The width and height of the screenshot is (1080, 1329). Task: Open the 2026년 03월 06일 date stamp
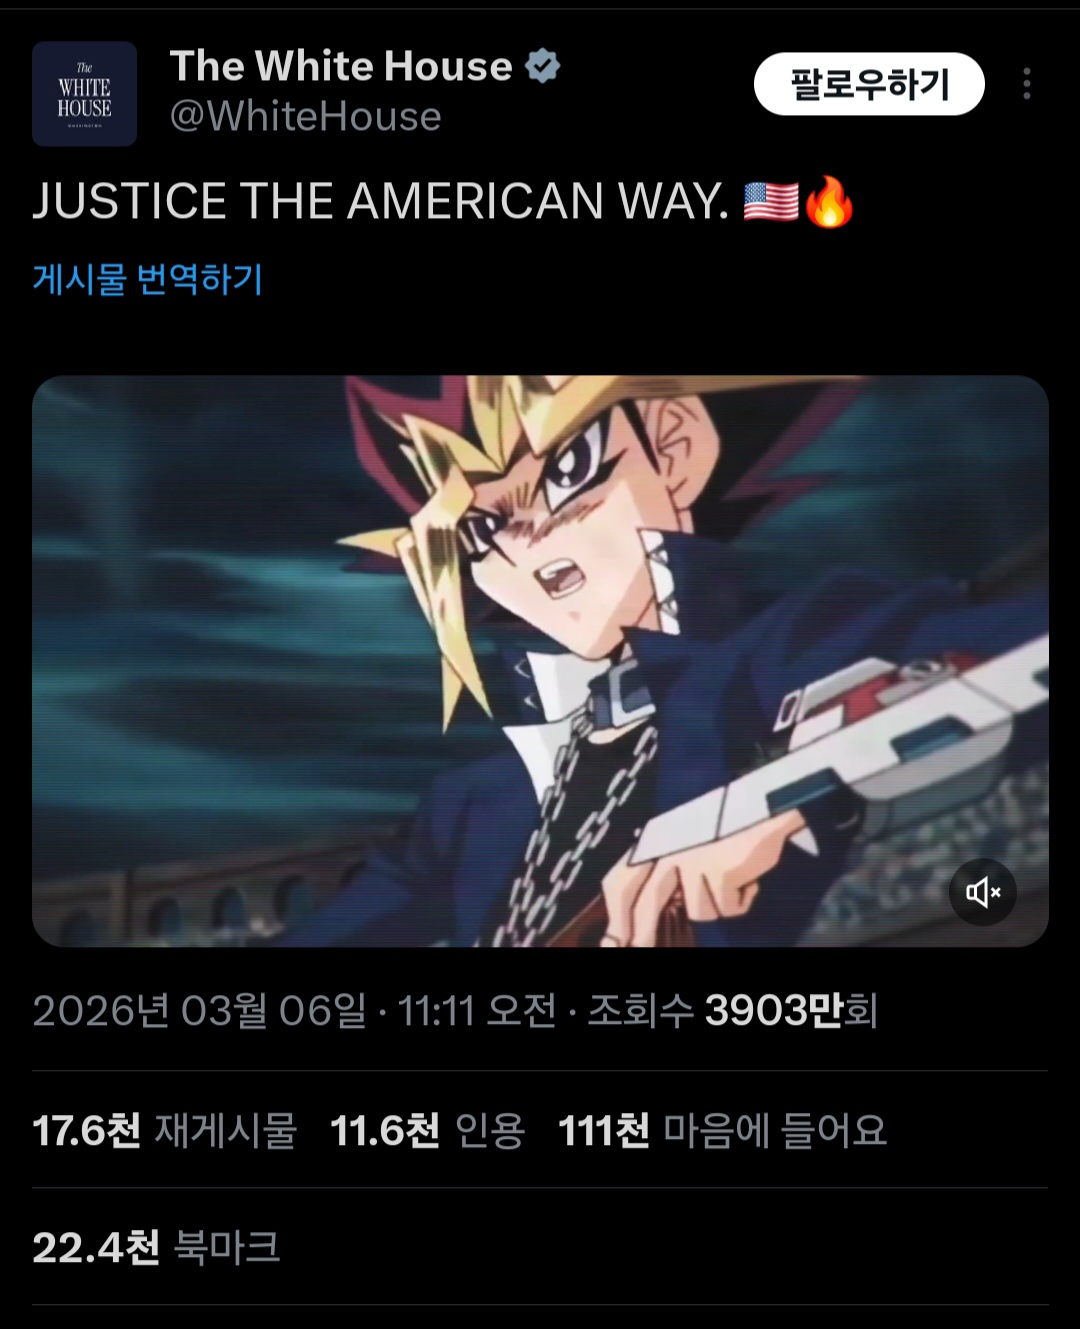(x=200, y=1011)
